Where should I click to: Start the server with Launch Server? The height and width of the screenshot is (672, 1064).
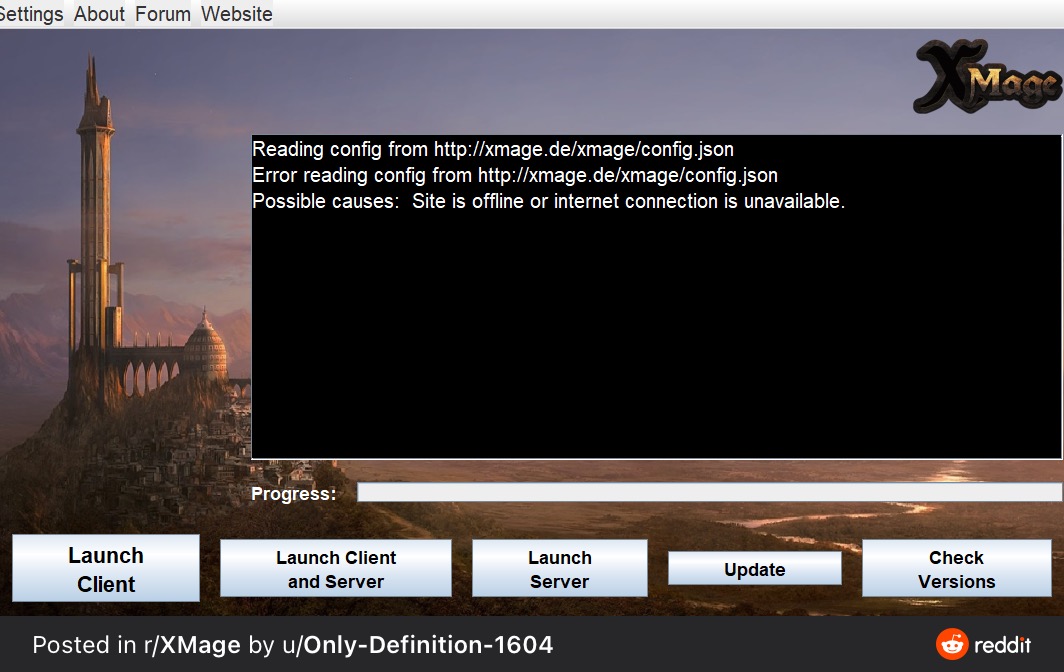click(x=559, y=569)
